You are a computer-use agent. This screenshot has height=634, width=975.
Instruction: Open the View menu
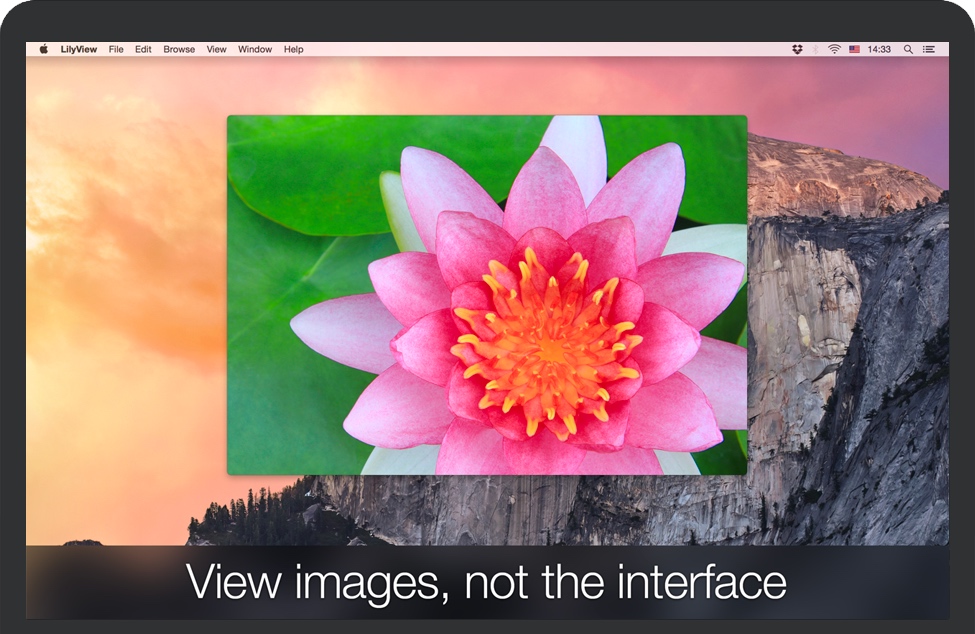216,49
